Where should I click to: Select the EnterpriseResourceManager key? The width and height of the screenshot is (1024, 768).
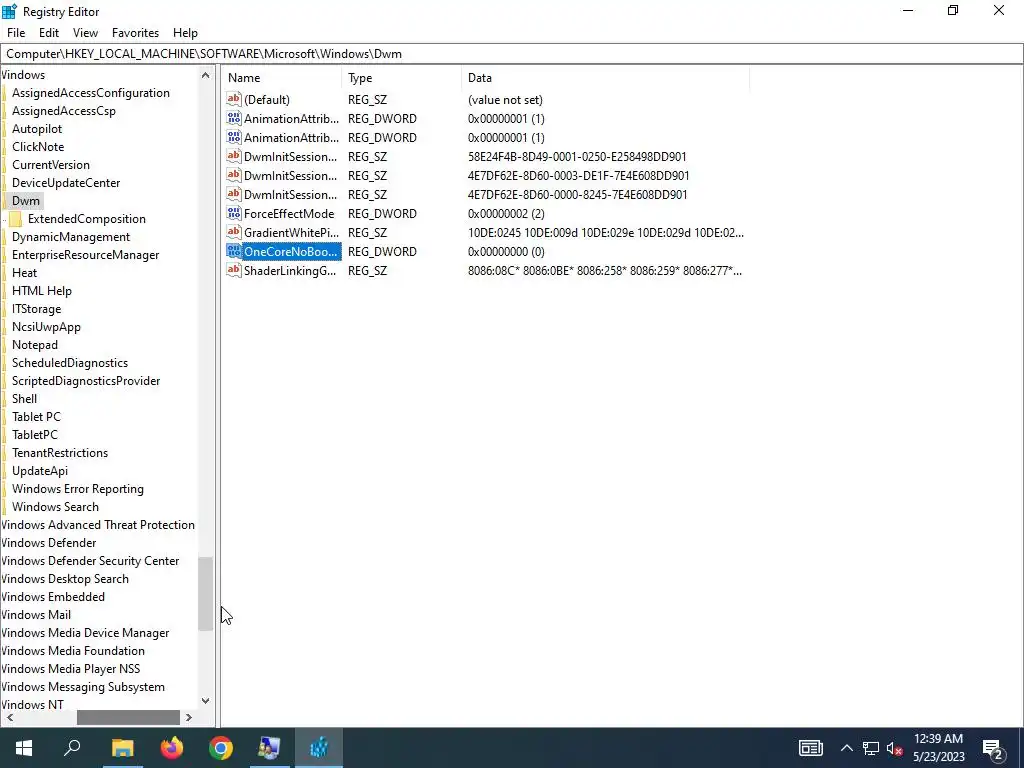[86, 255]
